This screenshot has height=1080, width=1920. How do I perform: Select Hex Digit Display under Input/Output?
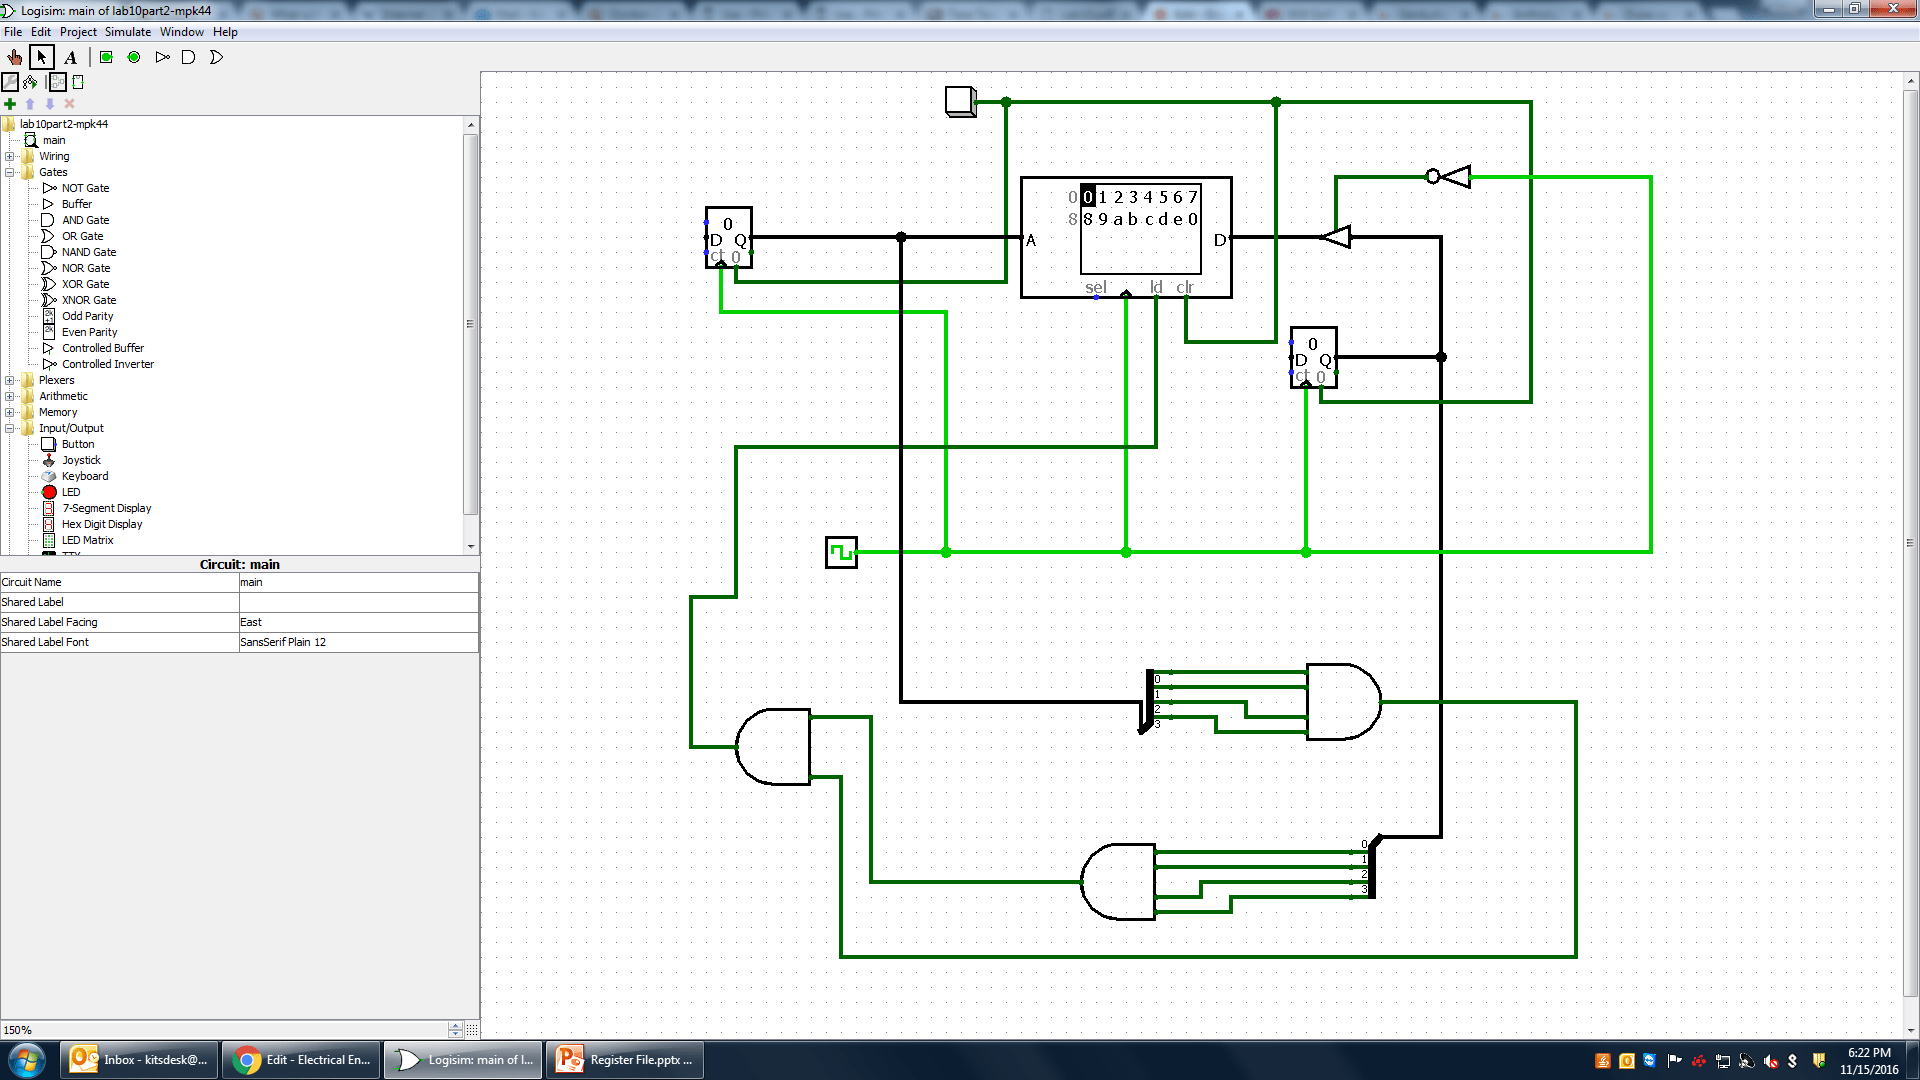pos(101,524)
